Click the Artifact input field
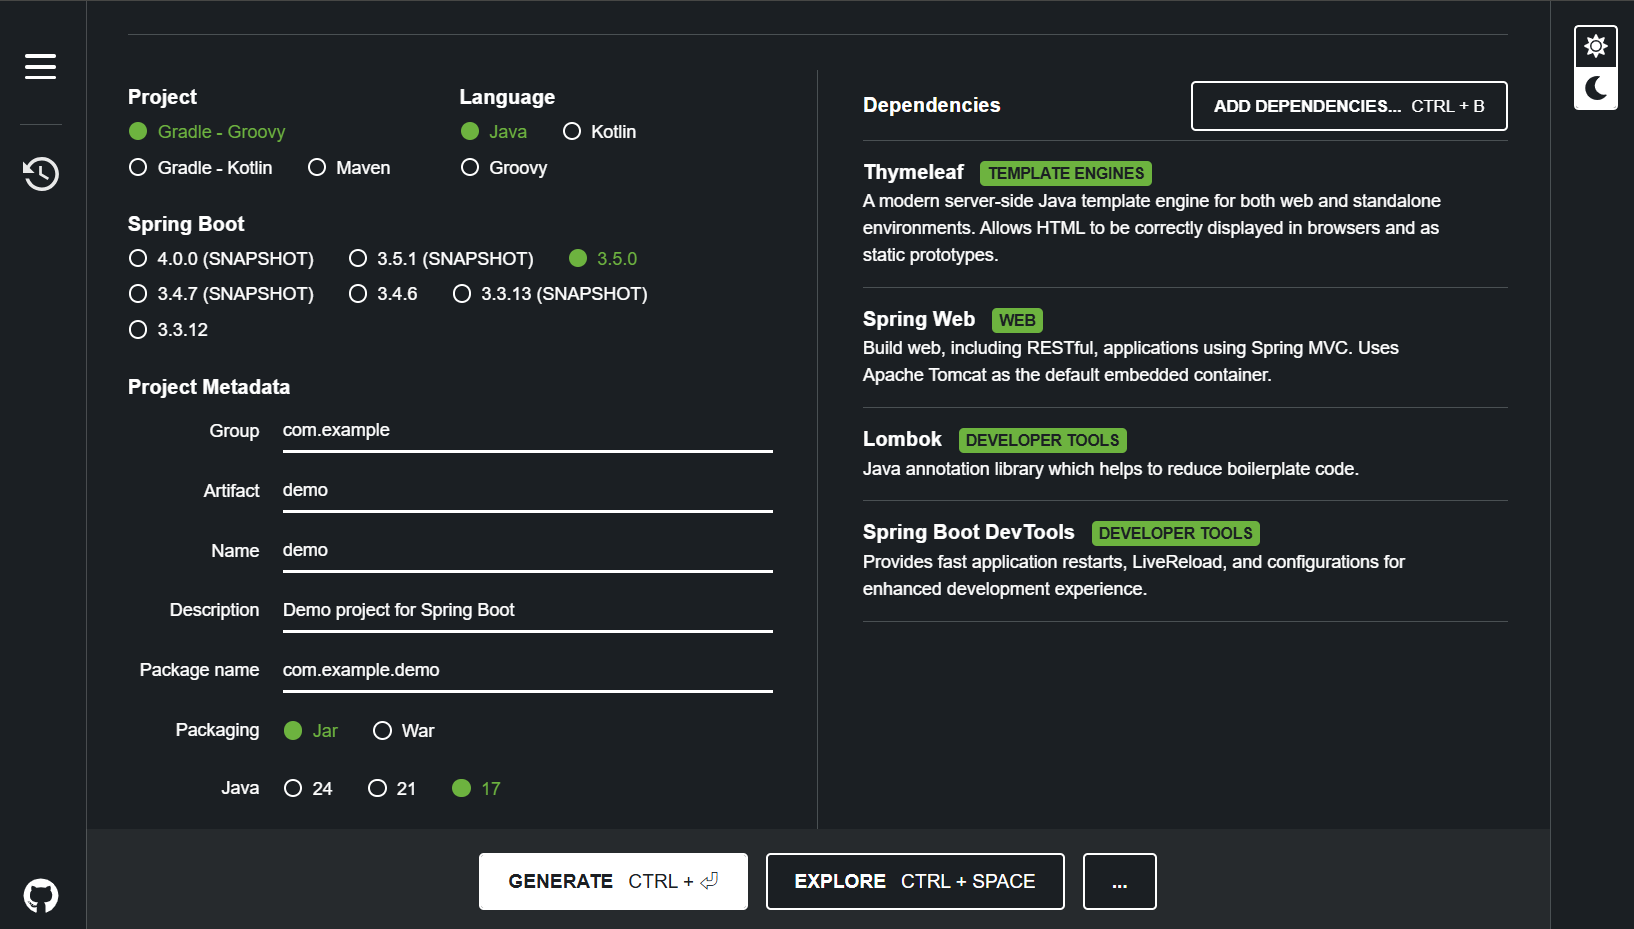This screenshot has width=1634, height=929. click(x=528, y=491)
